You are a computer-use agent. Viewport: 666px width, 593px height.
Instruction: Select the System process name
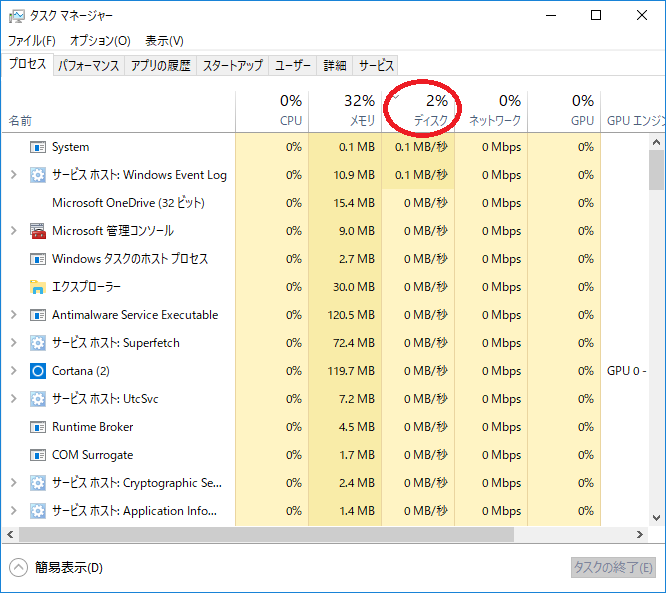pyautogui.click(x=71, y=147)
